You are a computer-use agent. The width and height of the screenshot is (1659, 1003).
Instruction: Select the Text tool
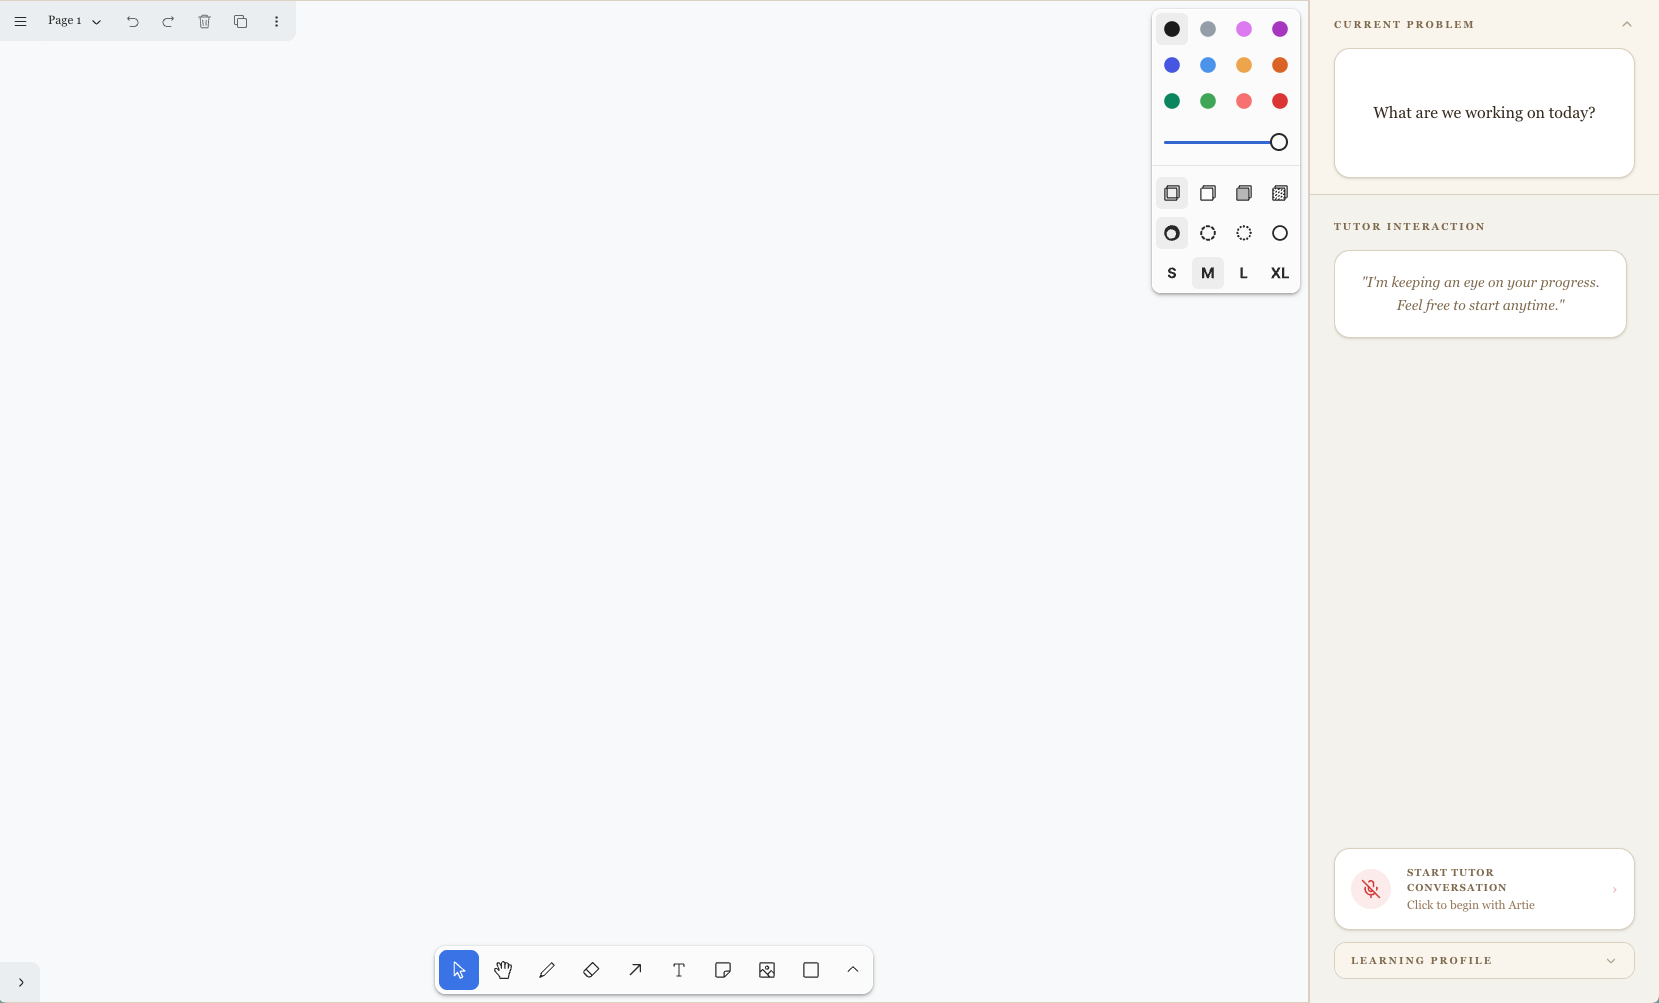coord(679,970)
